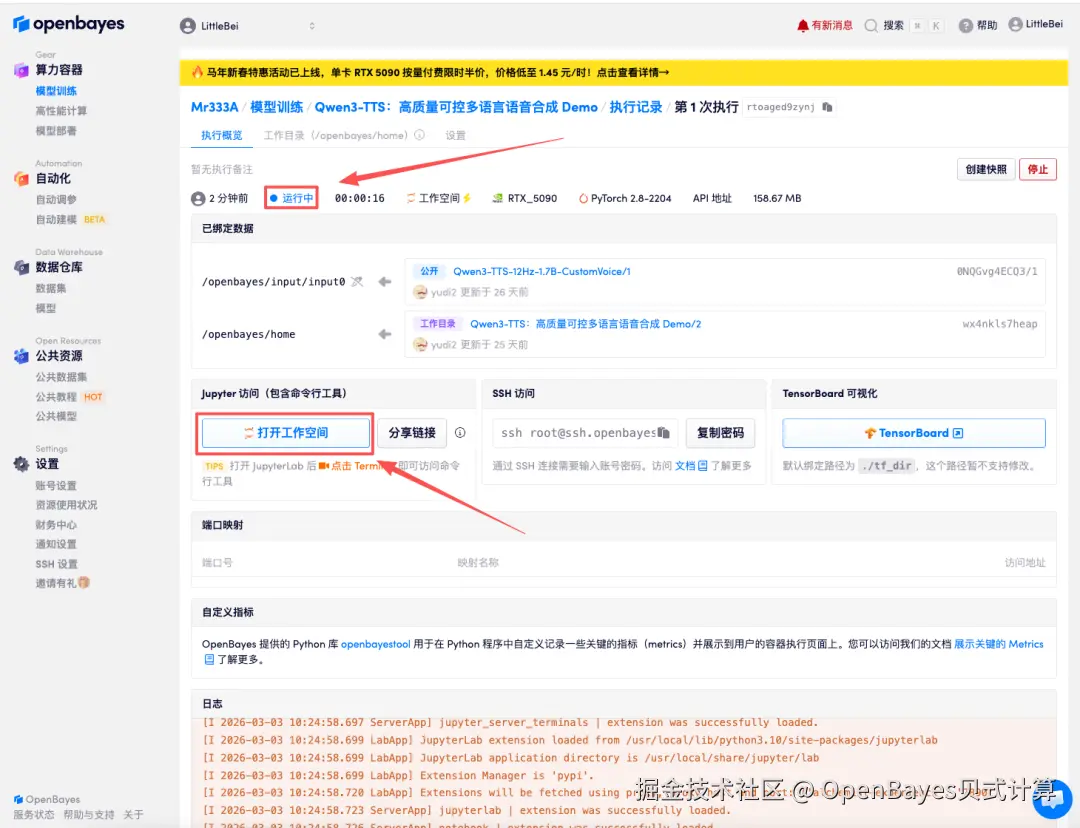The height and width of the screenshot is (828, 1080).
Task: Click the info icon beside 分享链接
Action: [460, 433]
